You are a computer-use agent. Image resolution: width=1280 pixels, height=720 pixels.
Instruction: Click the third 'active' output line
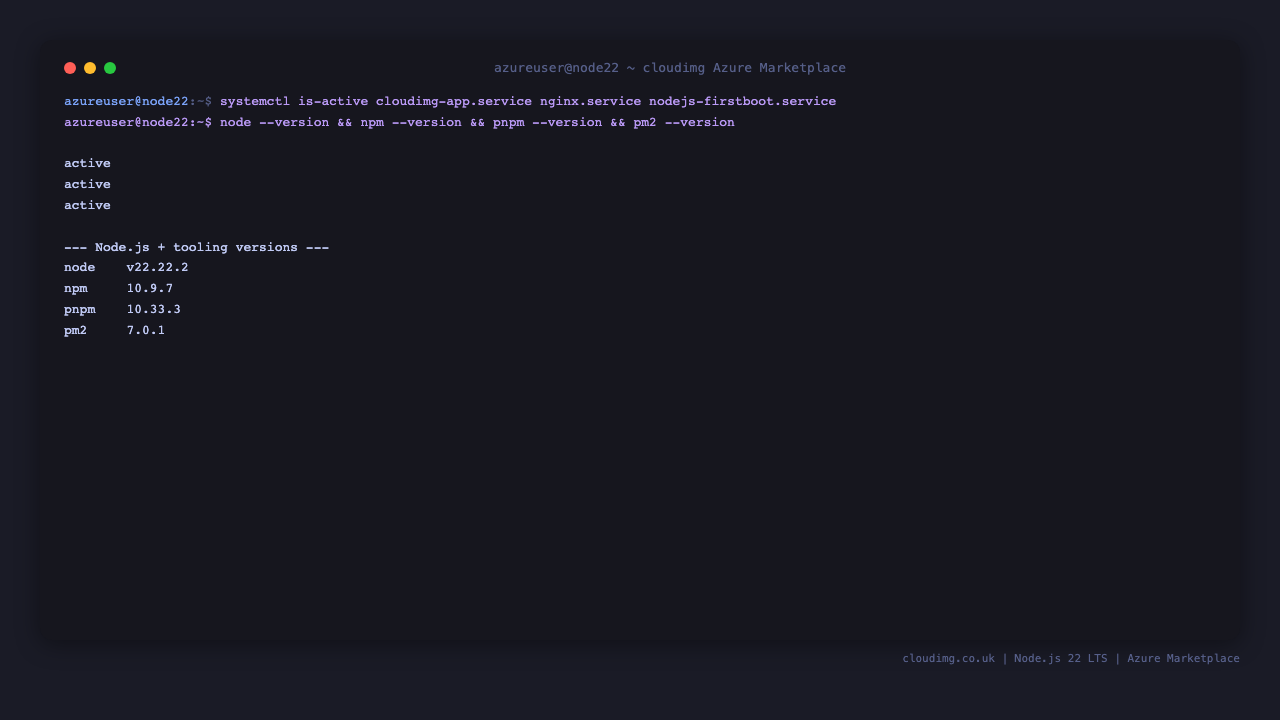87,205
